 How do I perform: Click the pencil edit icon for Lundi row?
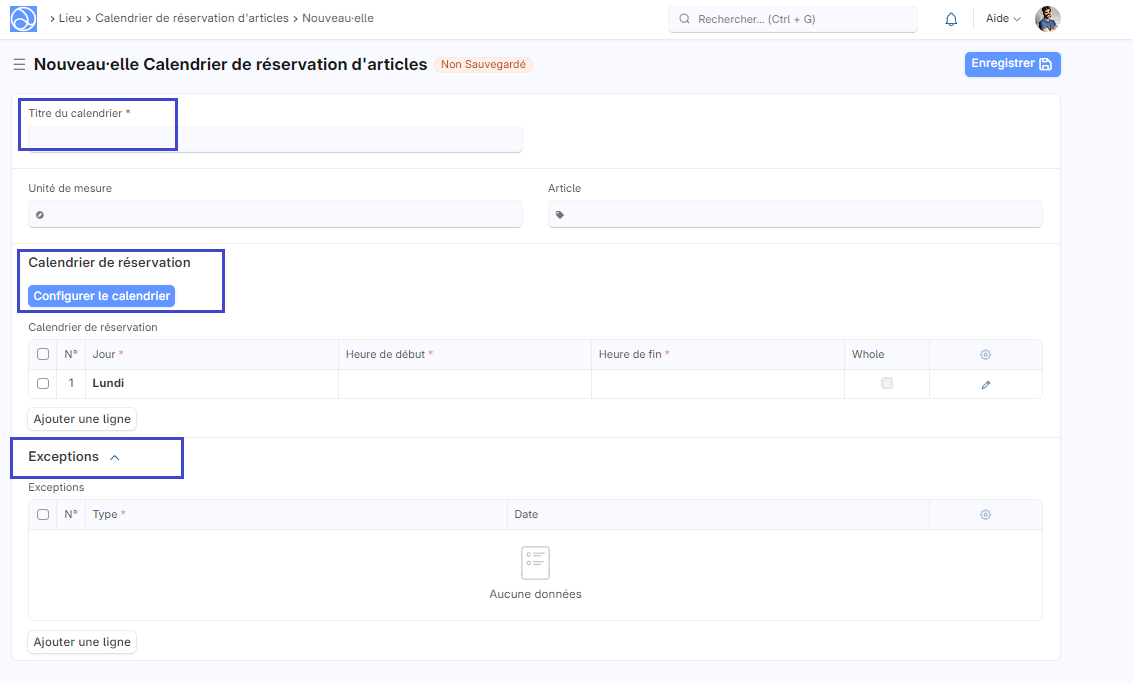985,384
